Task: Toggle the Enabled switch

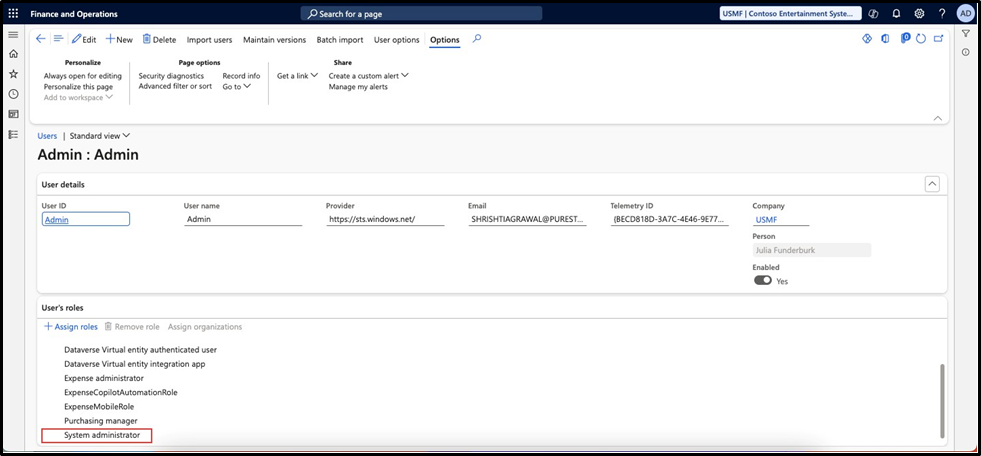Action: [x=763, y=281]
